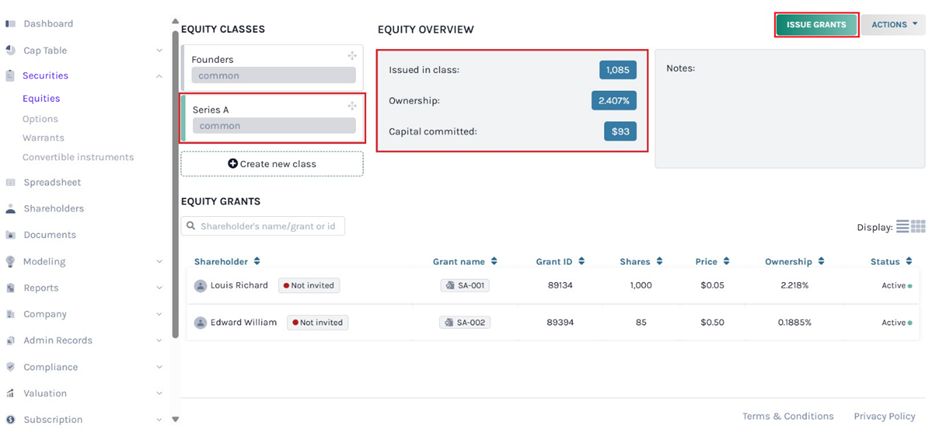939x433 pixels.
Task: Expand the Valuation chevron
Action: coord(159,393)
